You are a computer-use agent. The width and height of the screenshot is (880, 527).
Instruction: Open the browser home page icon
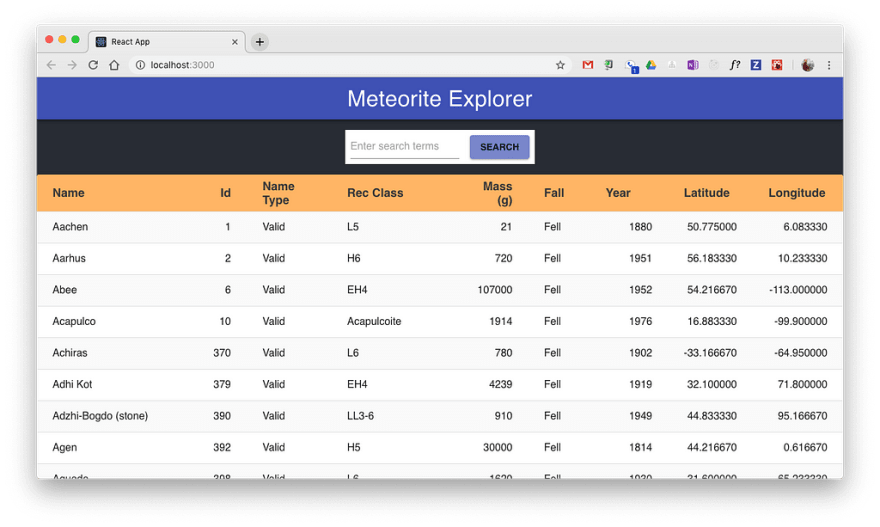[x=114, y=65]
